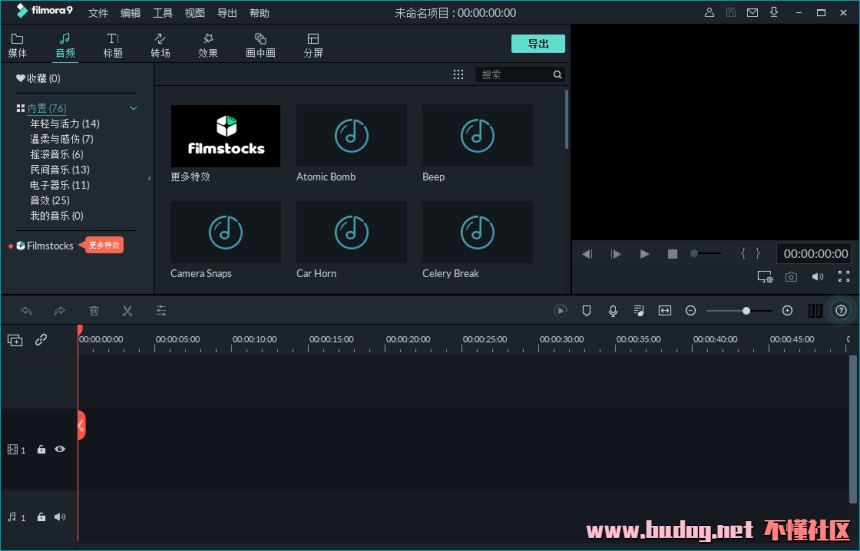Click the snapshot camera icon under the preview

click(x=791, y=277)
